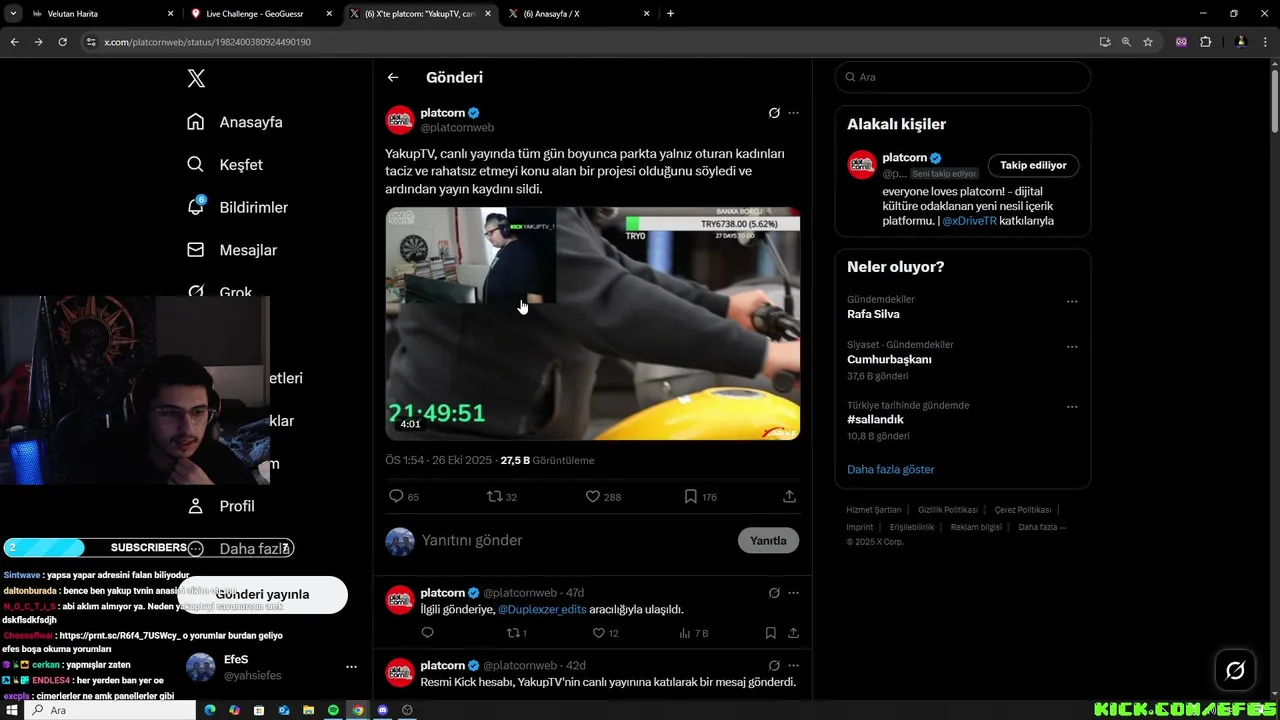Switch to the Anasayfa / X tab
This screenshot has width=1280, height=720.
[x=578, y=14]
